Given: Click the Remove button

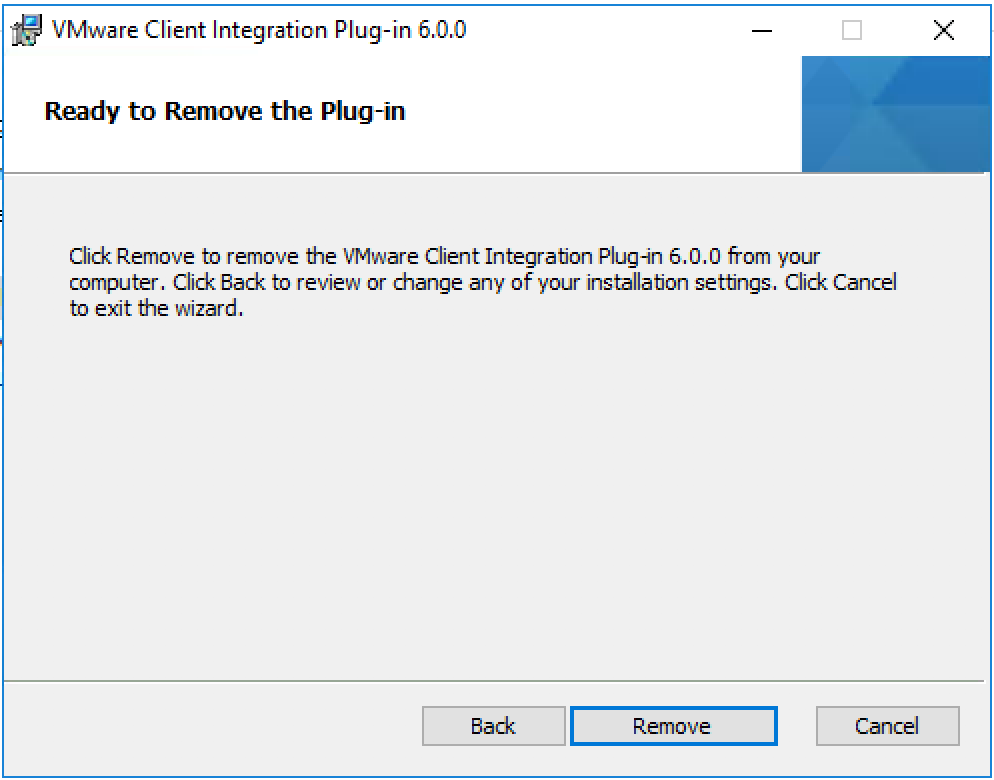Looking at the screenshot, I should 673,725.
